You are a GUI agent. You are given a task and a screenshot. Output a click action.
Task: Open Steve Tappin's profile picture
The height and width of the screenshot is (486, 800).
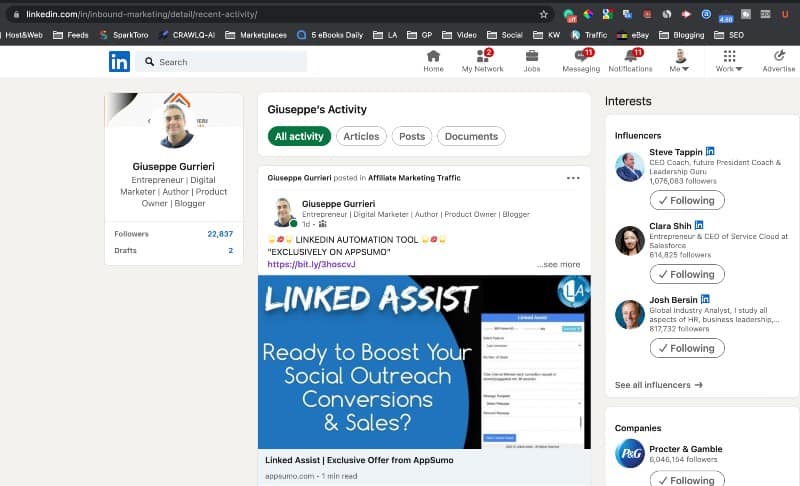click(x=630, y=167)
